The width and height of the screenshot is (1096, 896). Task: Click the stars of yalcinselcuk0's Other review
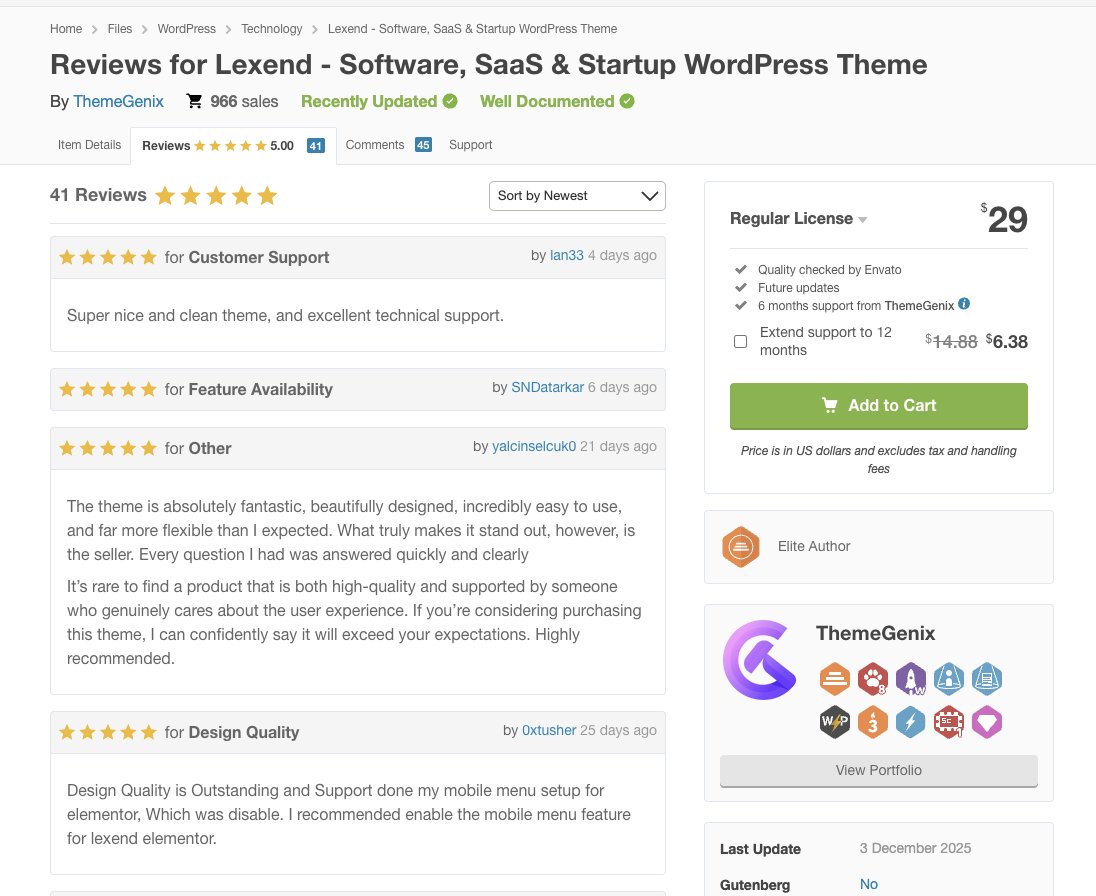click(108, 448)
